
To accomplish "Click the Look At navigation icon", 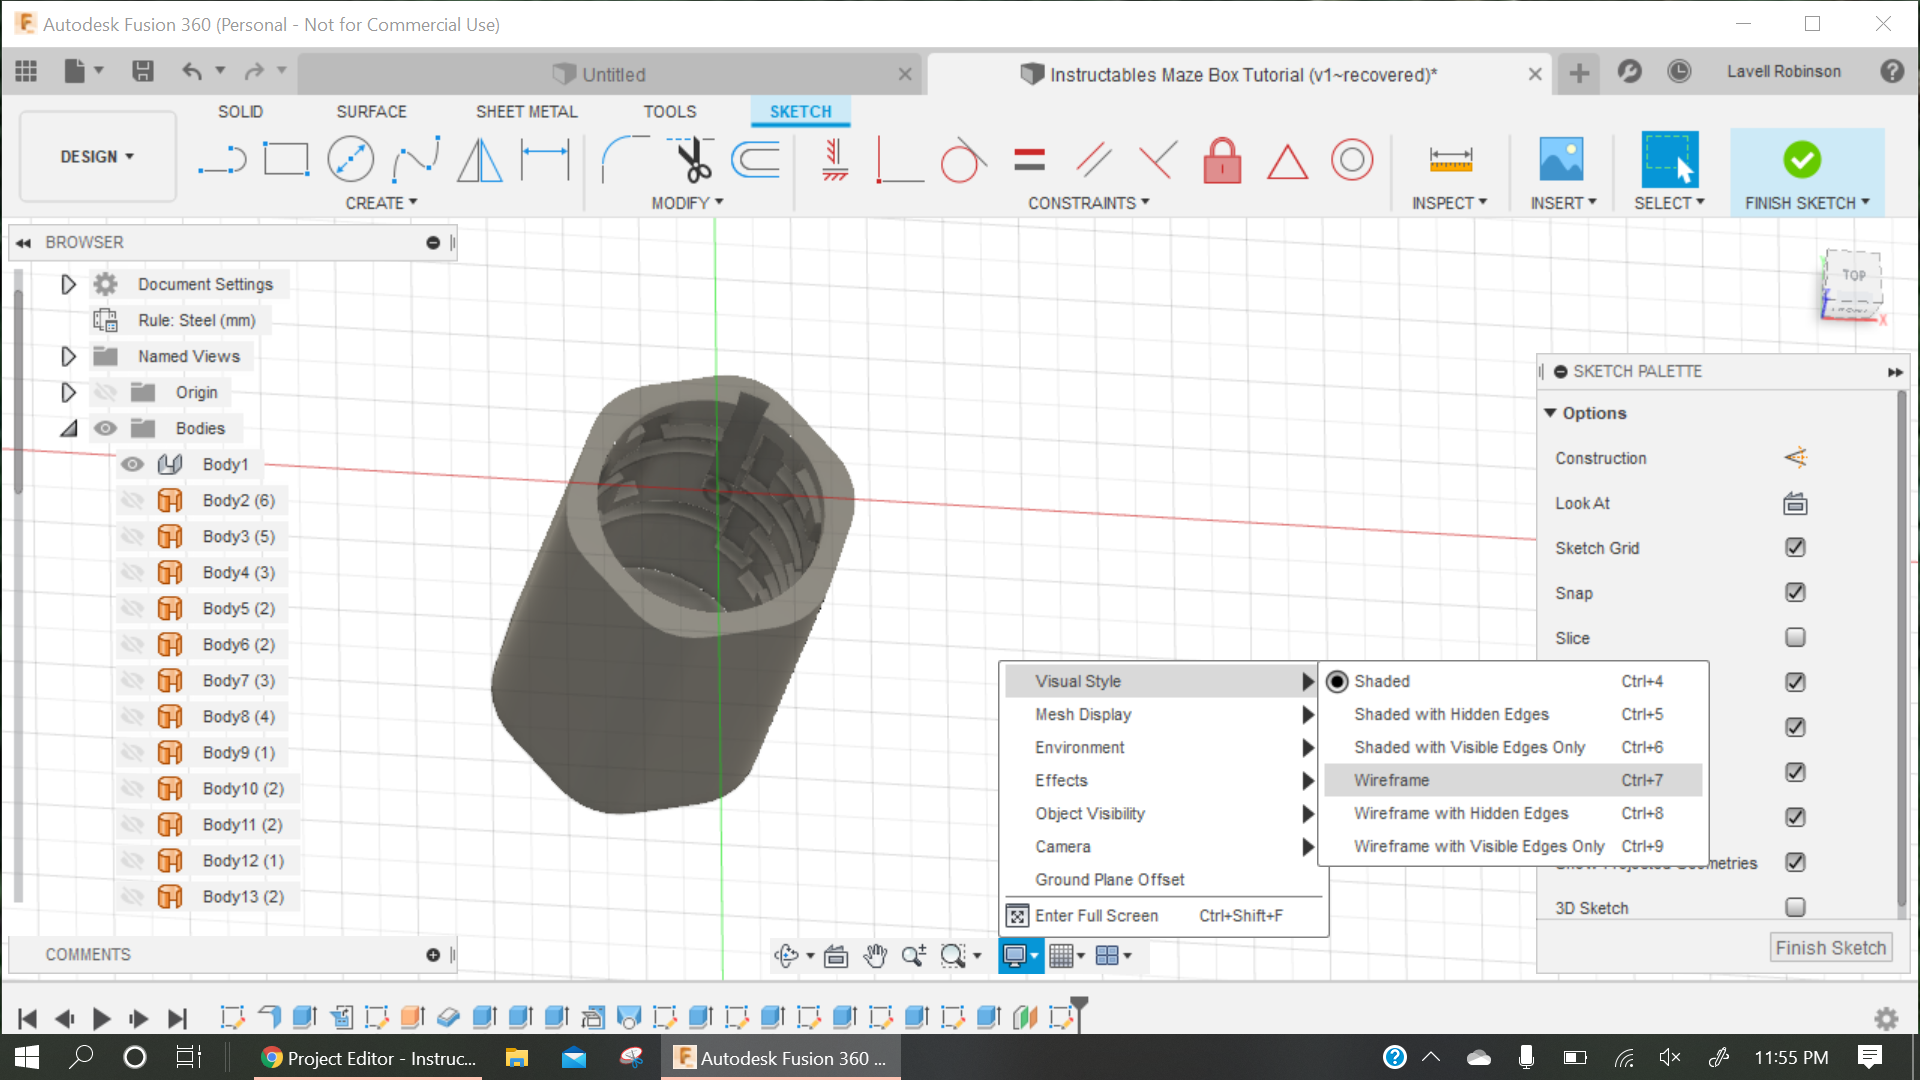I will [836, 956].
